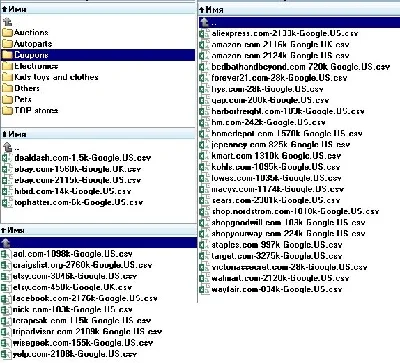Click the Auctions folder icon

(x=7, y=33)
